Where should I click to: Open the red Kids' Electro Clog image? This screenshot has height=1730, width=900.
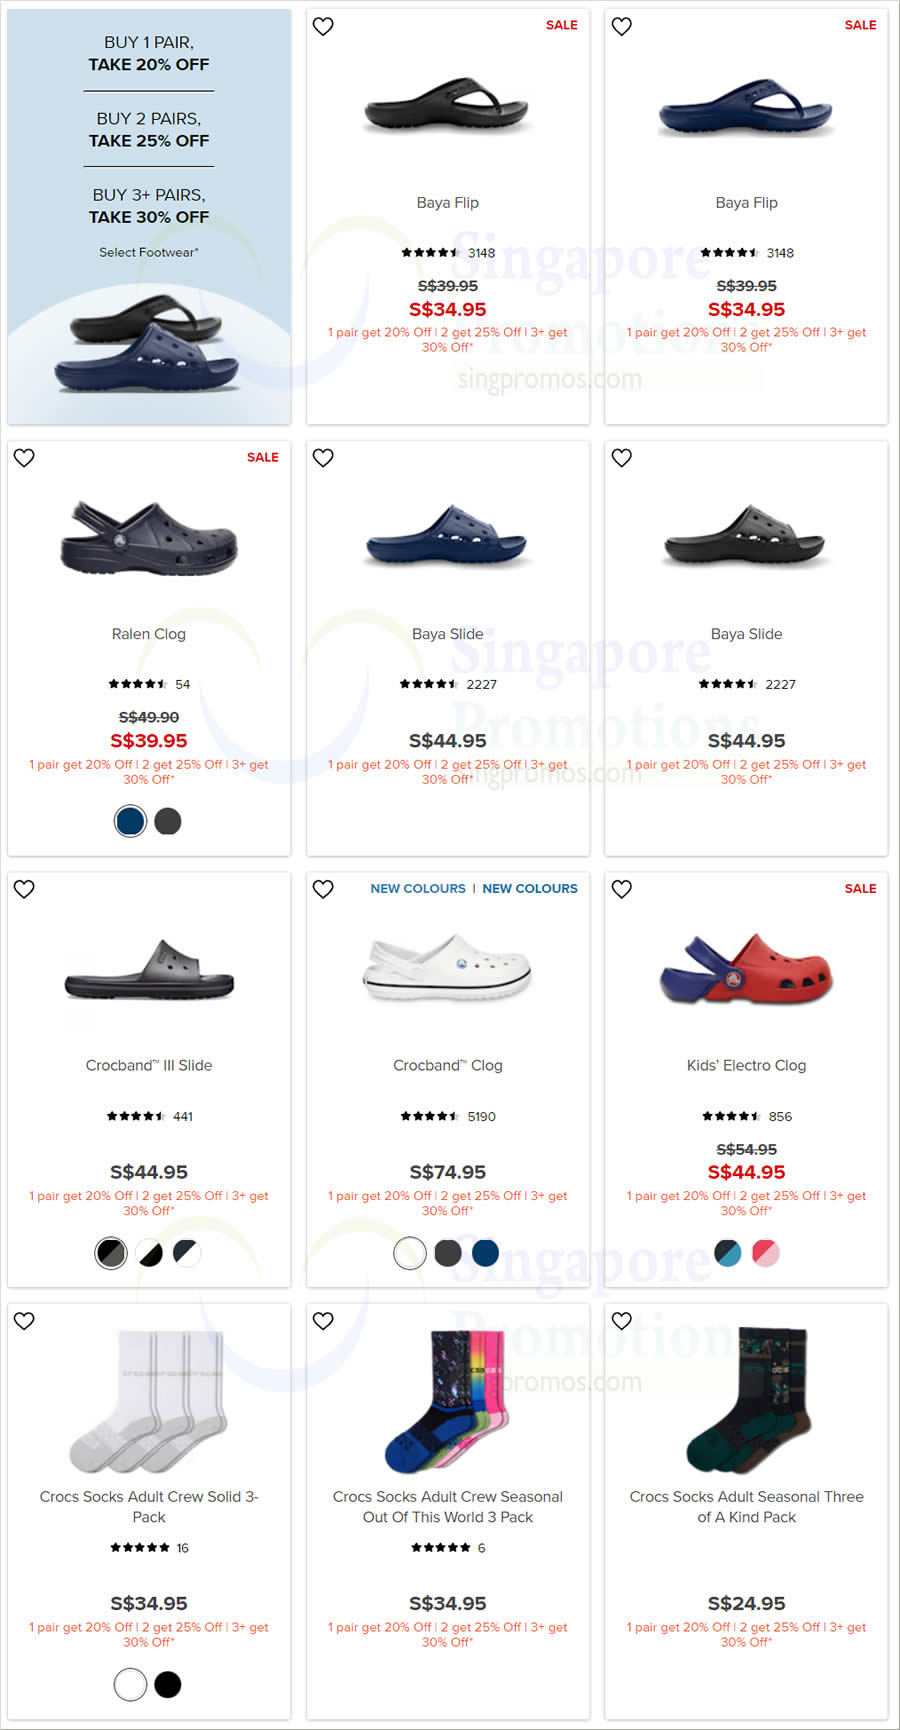point(747,970)
